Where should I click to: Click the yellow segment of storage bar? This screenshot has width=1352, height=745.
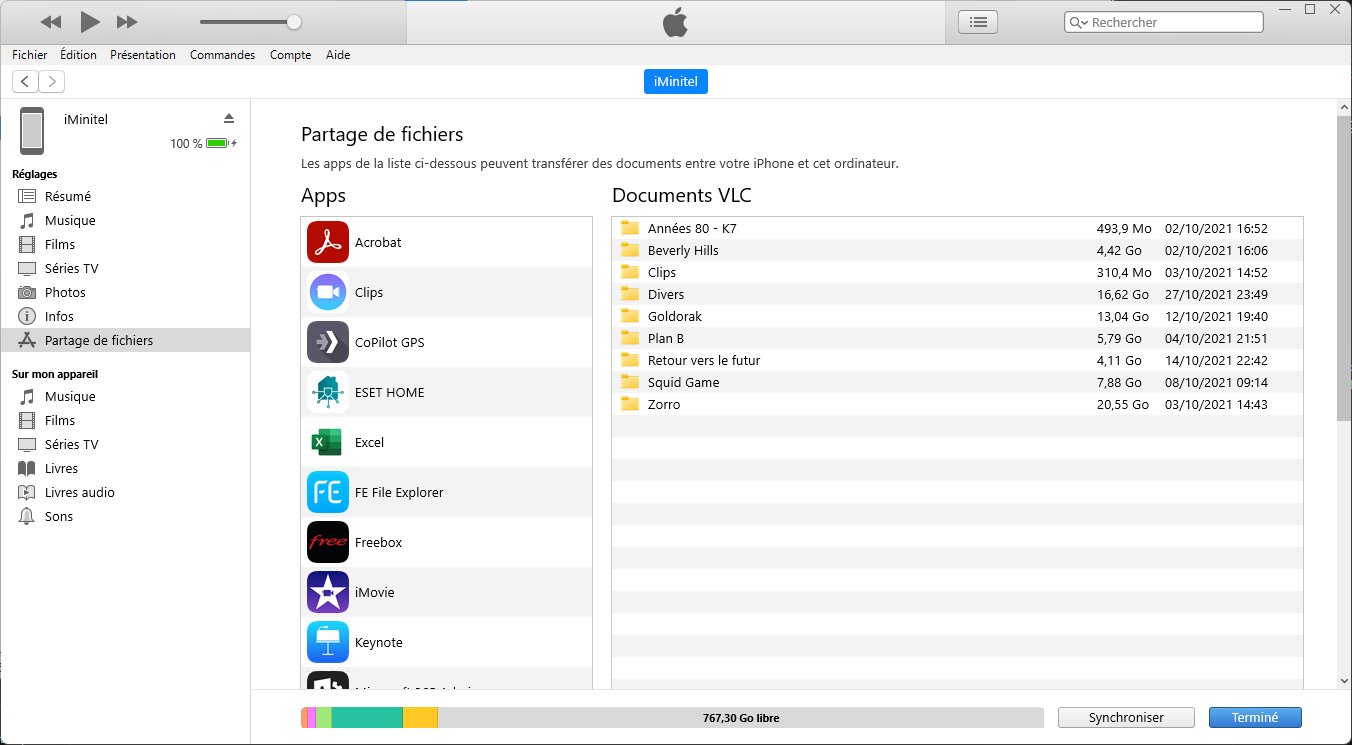click(x=421, y=718)
